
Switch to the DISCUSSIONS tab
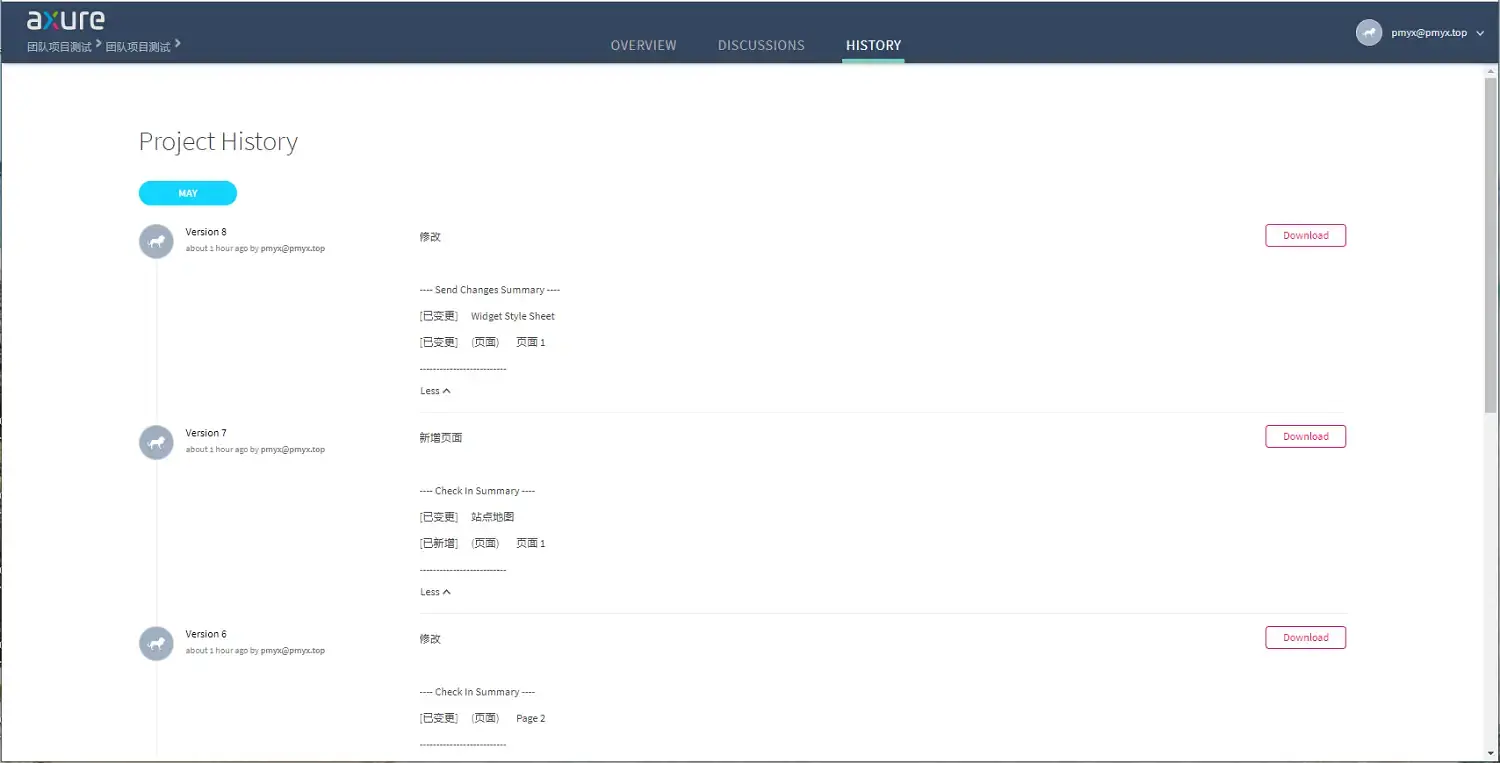tap(761, 45)
